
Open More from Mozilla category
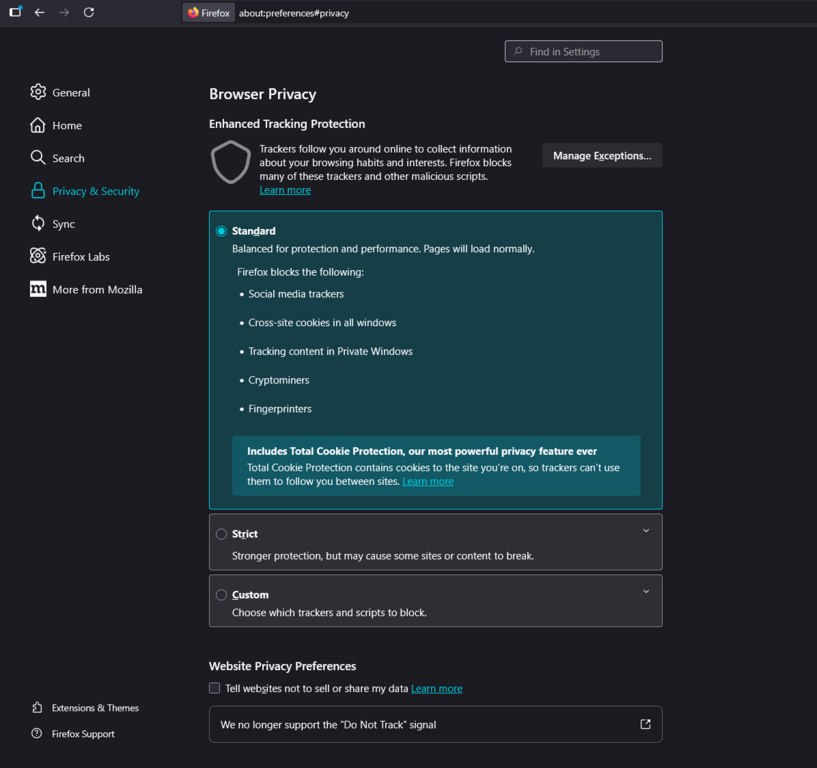click(x=97, y=290)
